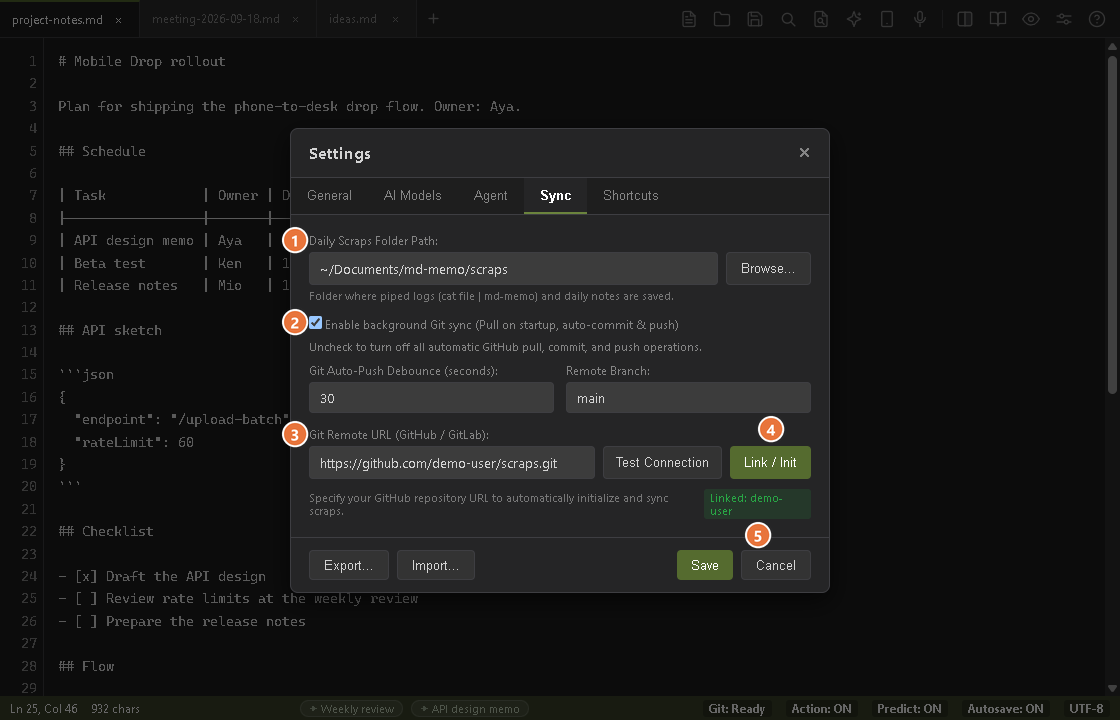Click the Remote Branch input field
This screenshot has height=720, width=1120.
688,398
